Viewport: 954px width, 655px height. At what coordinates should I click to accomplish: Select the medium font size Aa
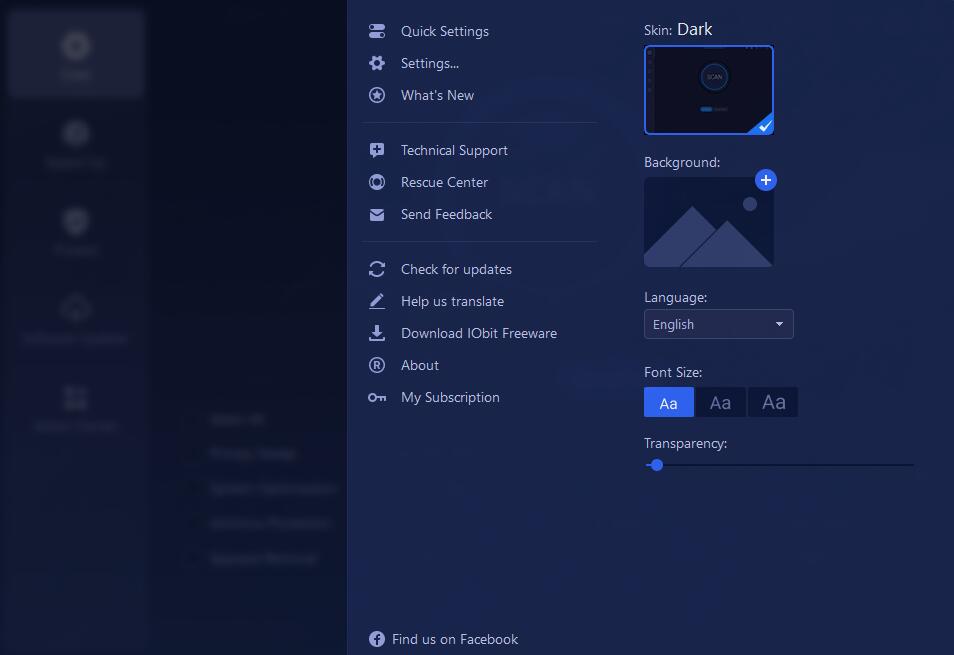[720, 402]
